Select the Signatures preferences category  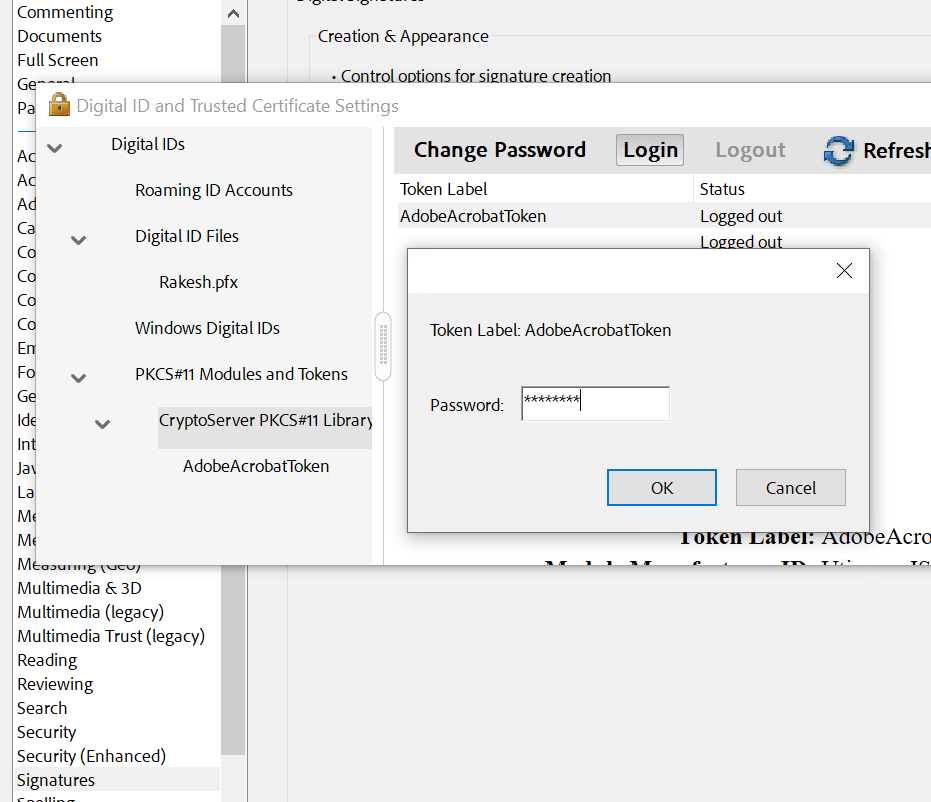tap(116, 779)
